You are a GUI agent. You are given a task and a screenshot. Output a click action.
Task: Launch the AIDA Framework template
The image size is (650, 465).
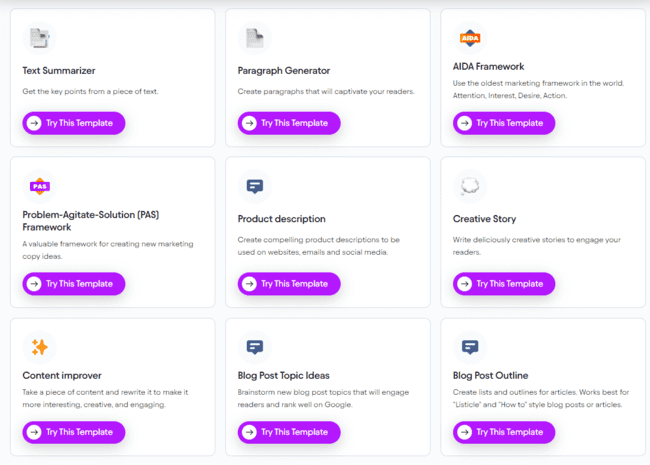coord(504,123)
